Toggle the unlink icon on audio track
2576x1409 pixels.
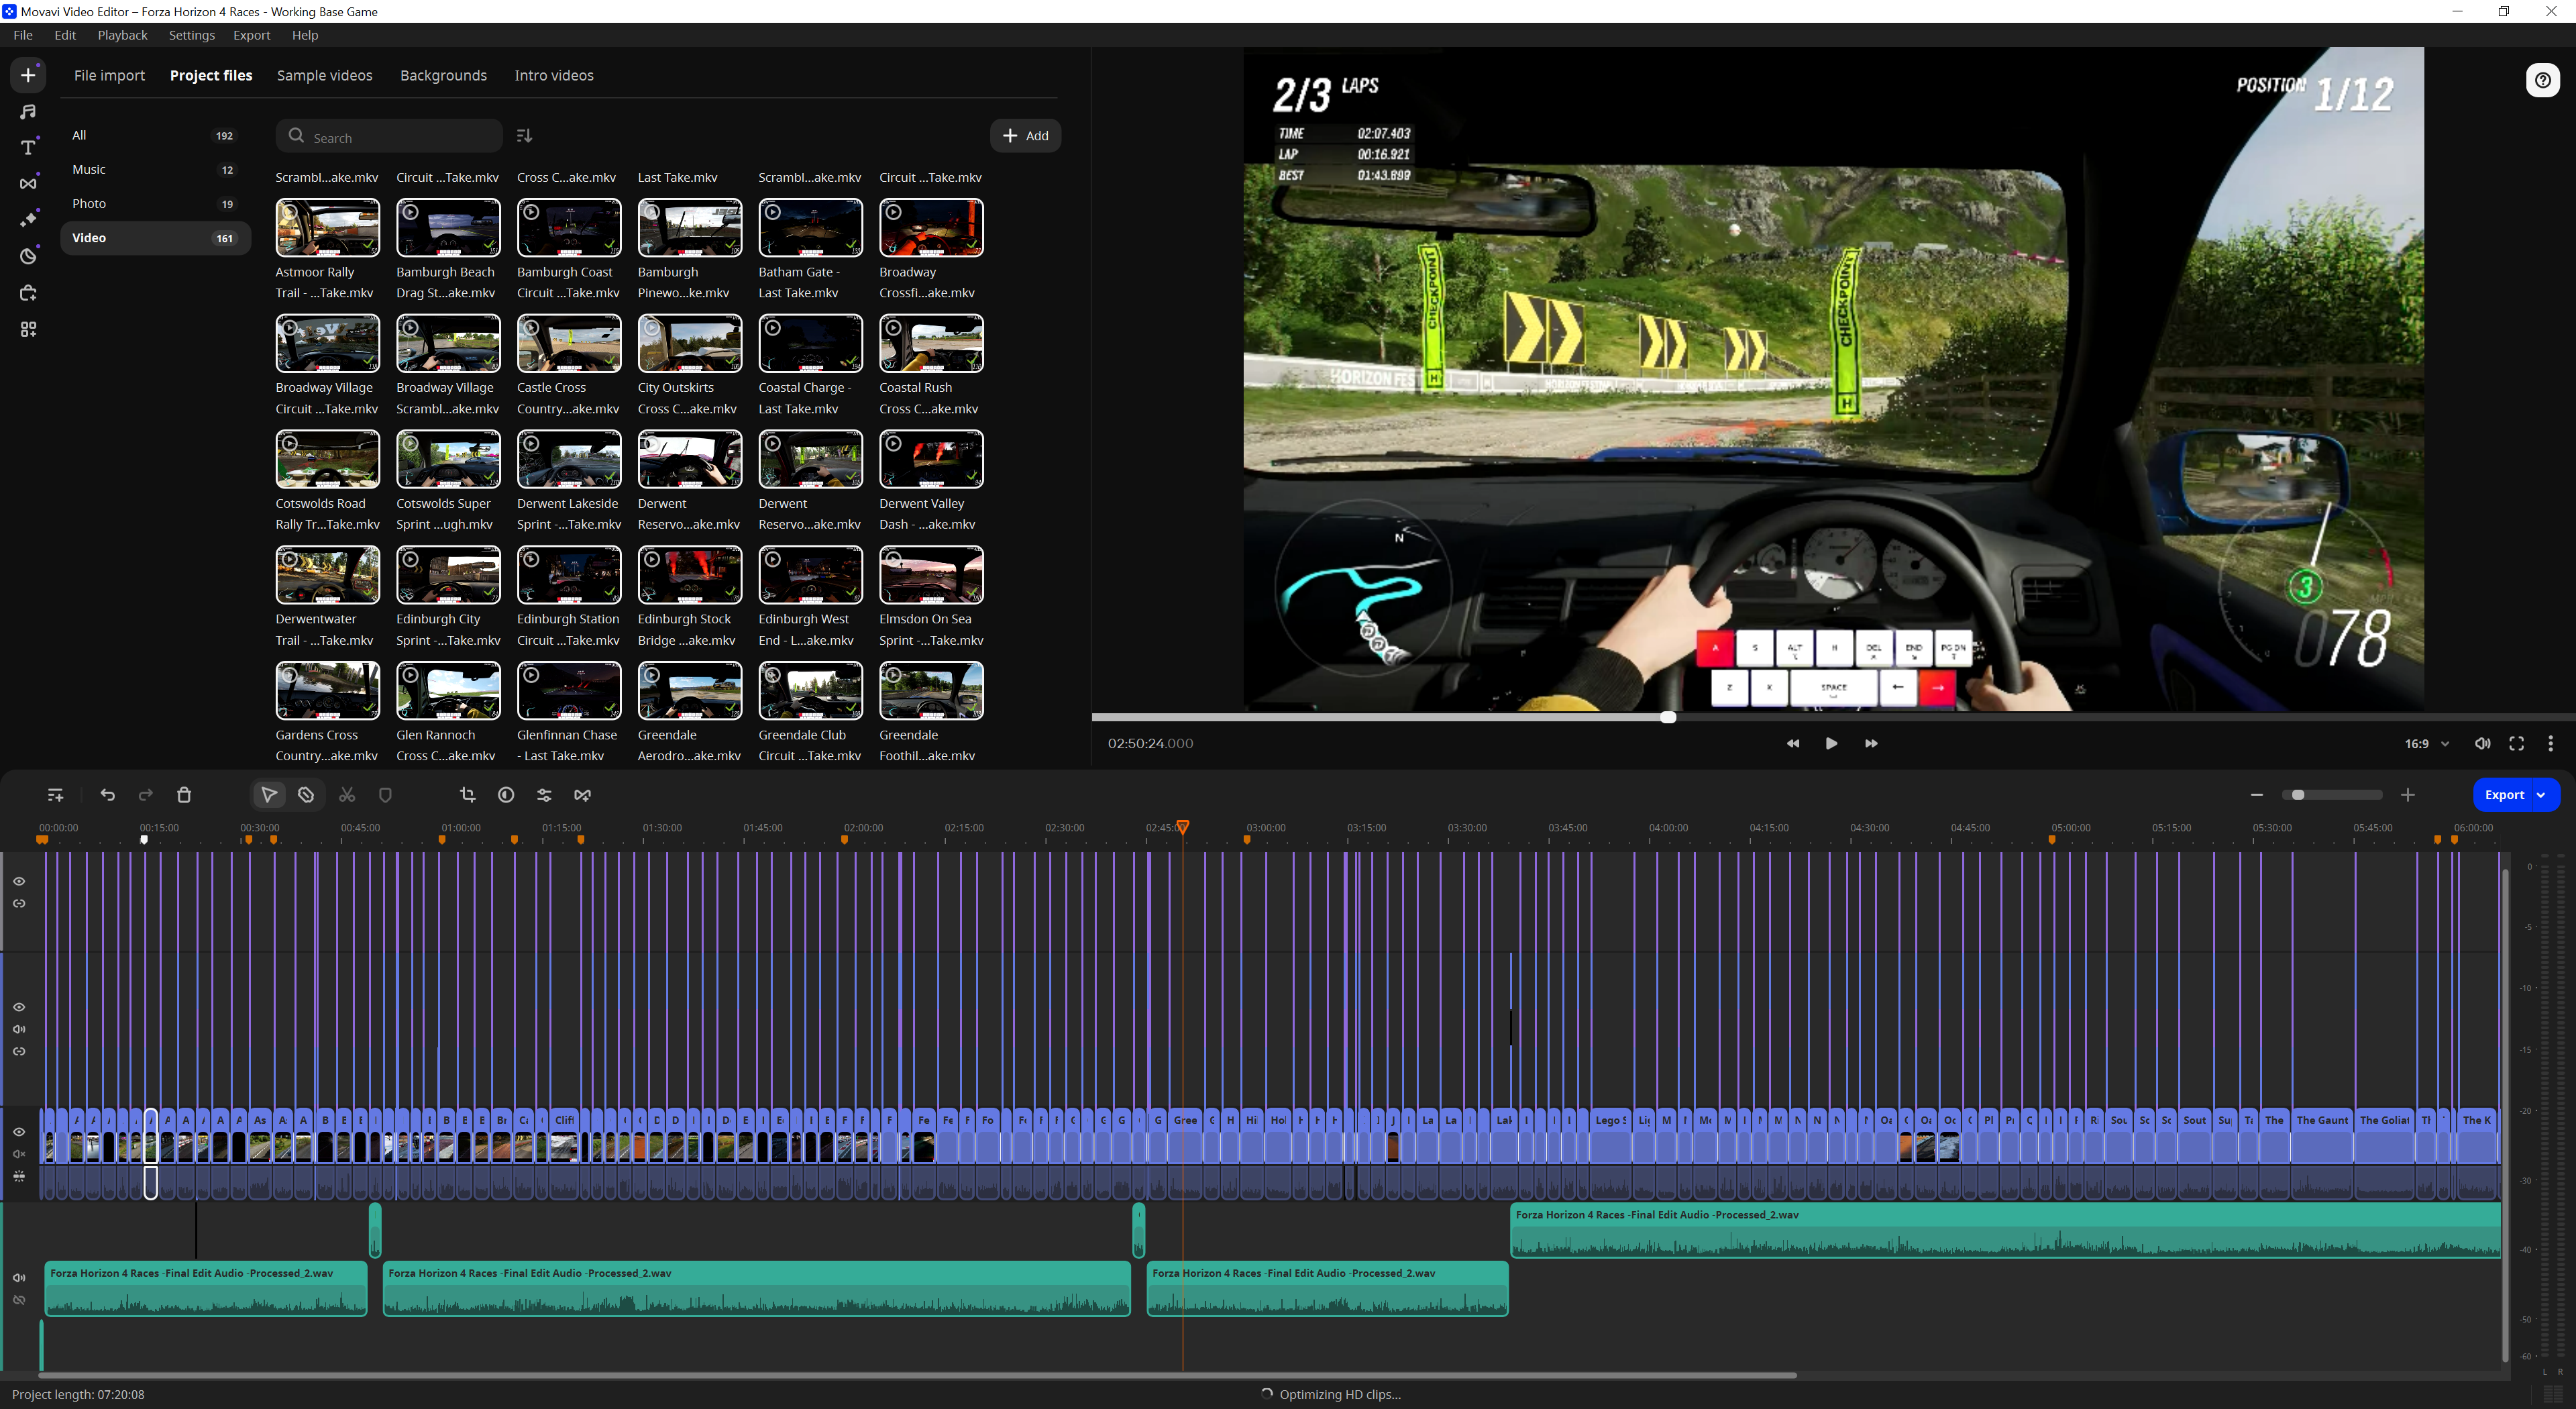click(19, 1300)
